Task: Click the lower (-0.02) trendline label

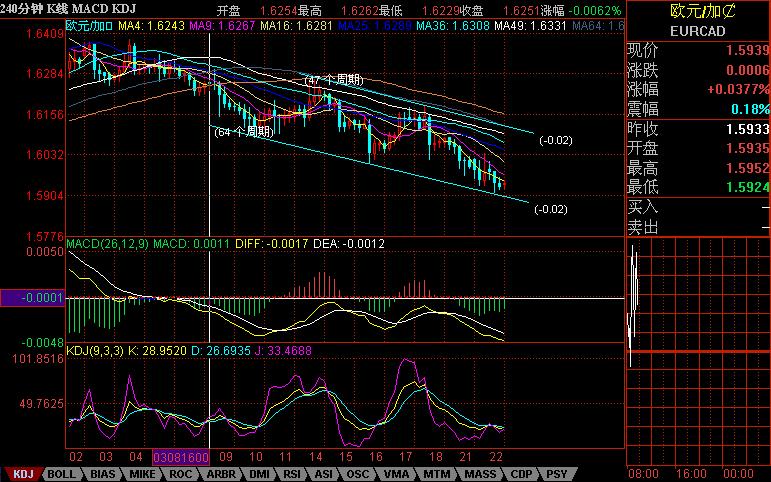Action: 551,210
